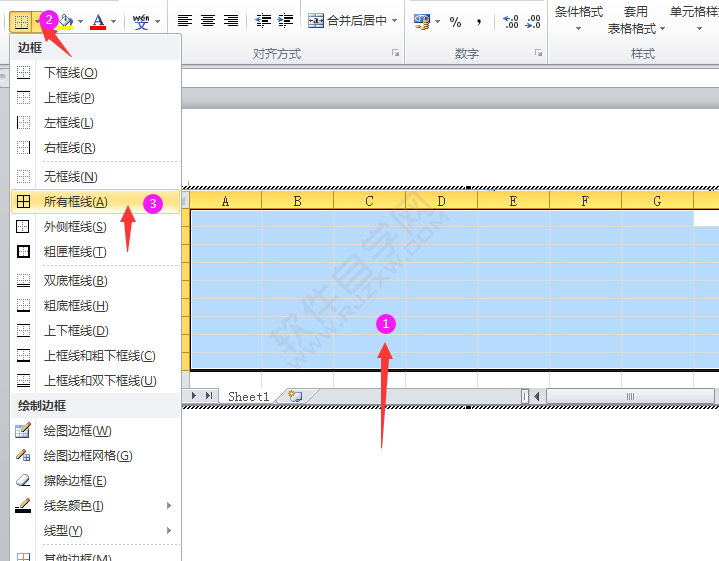Select 擦除边框(E) erase border
Viewport: 719px width, 561px height.
coord(95,480)
